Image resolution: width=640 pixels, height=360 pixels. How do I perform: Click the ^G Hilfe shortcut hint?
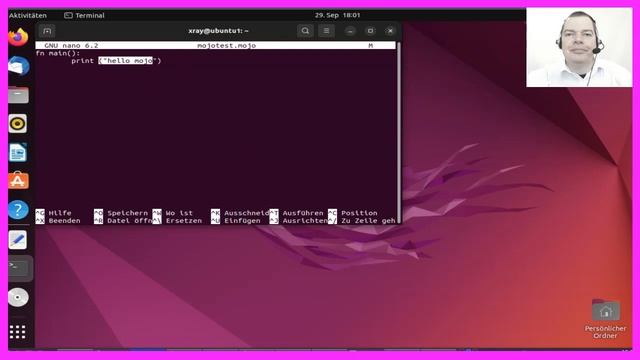[x=53, y=213]
